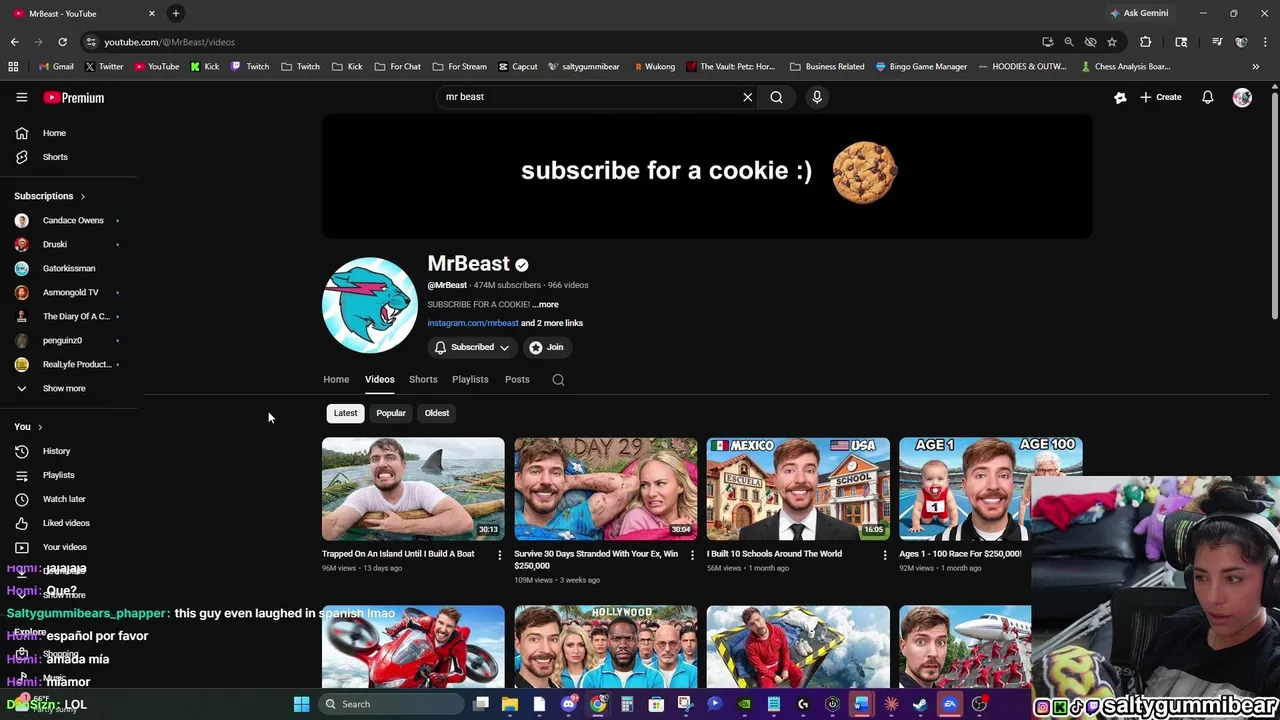Select the Latest filter chip
Viewport: 1280px width, 720px height.
[x=345, y=413]
